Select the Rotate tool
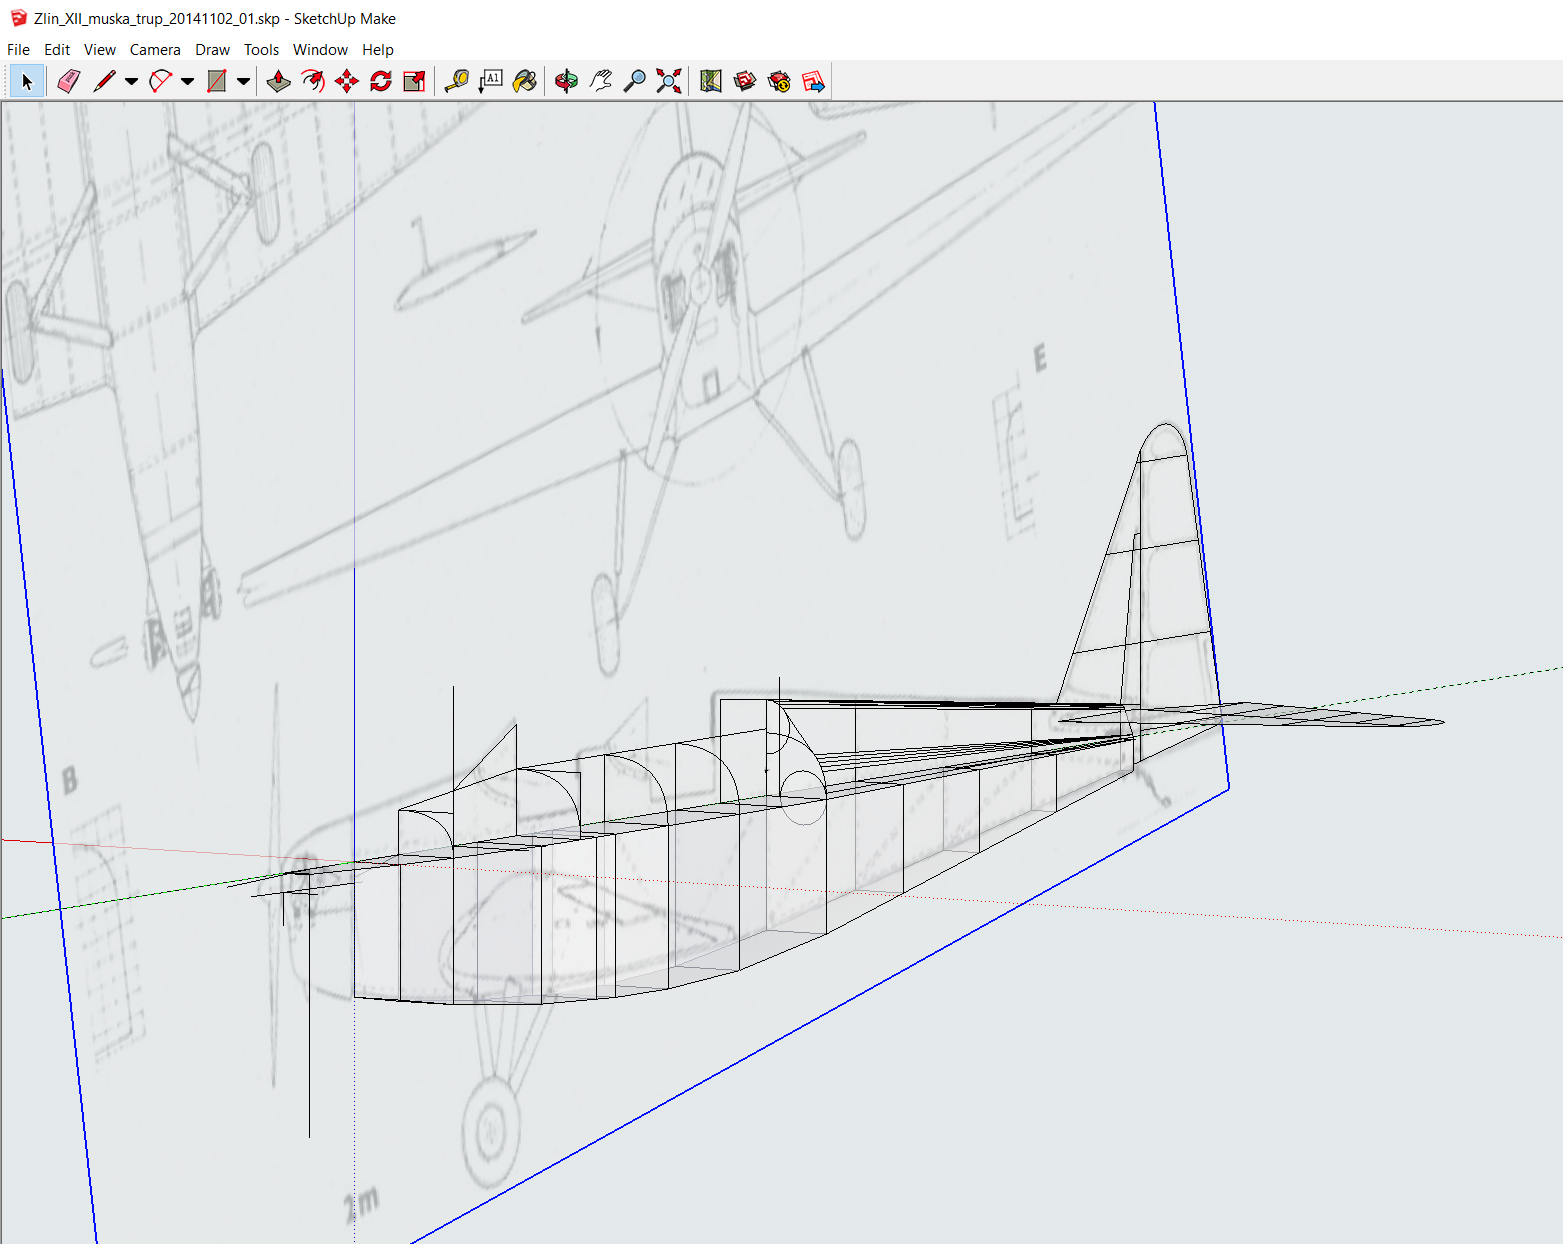This screenshot has width=1563, height=1244. pyautogui.click(x=381, y=81)
